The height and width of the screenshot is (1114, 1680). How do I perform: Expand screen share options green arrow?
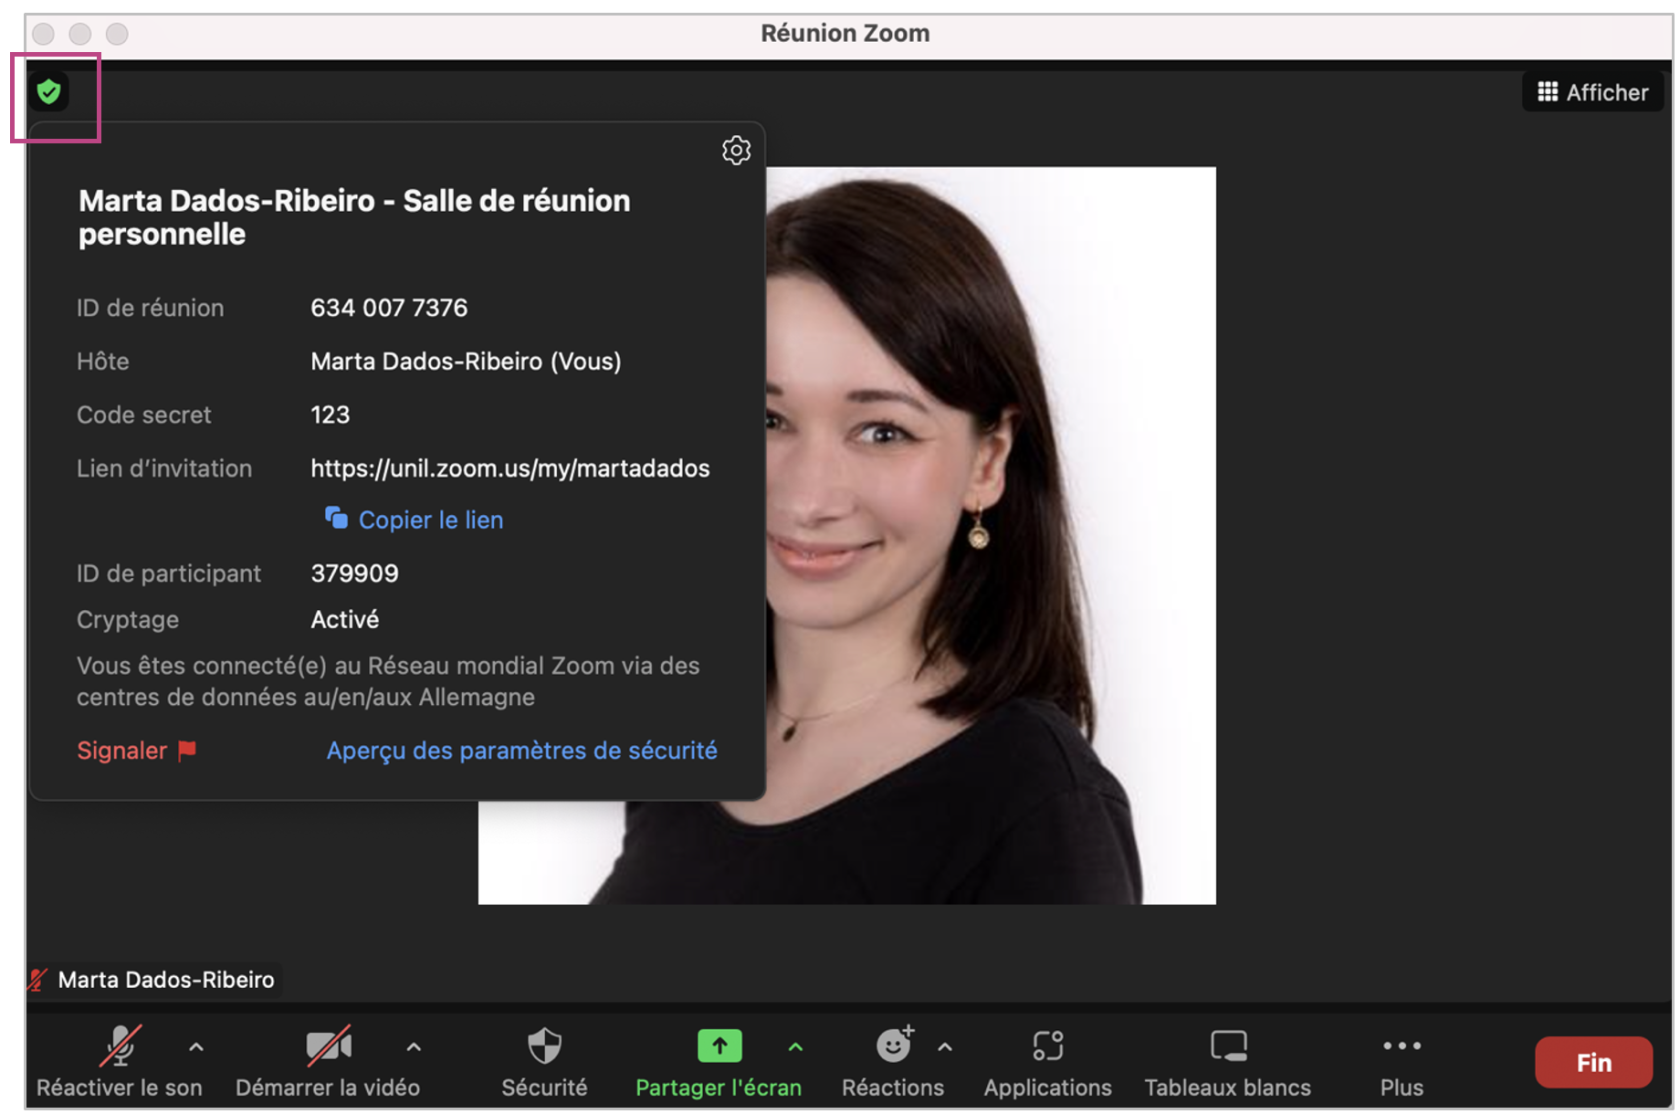796,1047
